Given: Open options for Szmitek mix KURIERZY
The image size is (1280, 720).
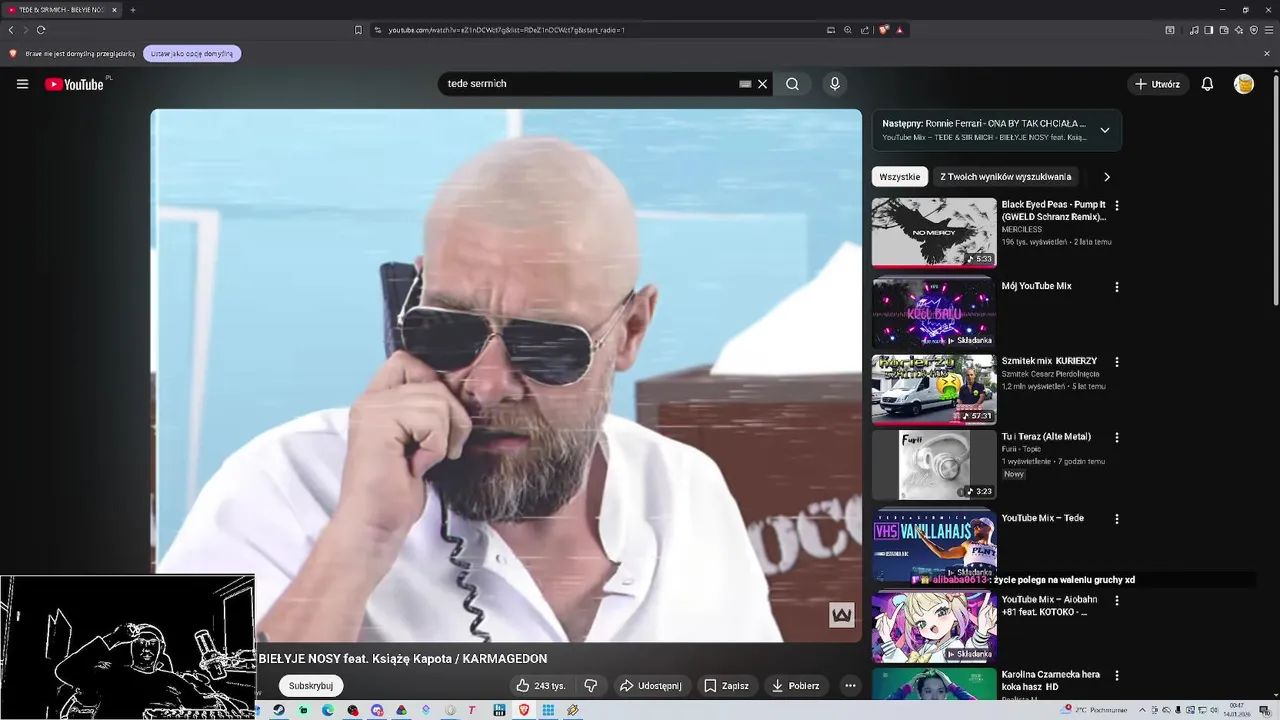Looking at the screenshot, I should click(1117, 361).
